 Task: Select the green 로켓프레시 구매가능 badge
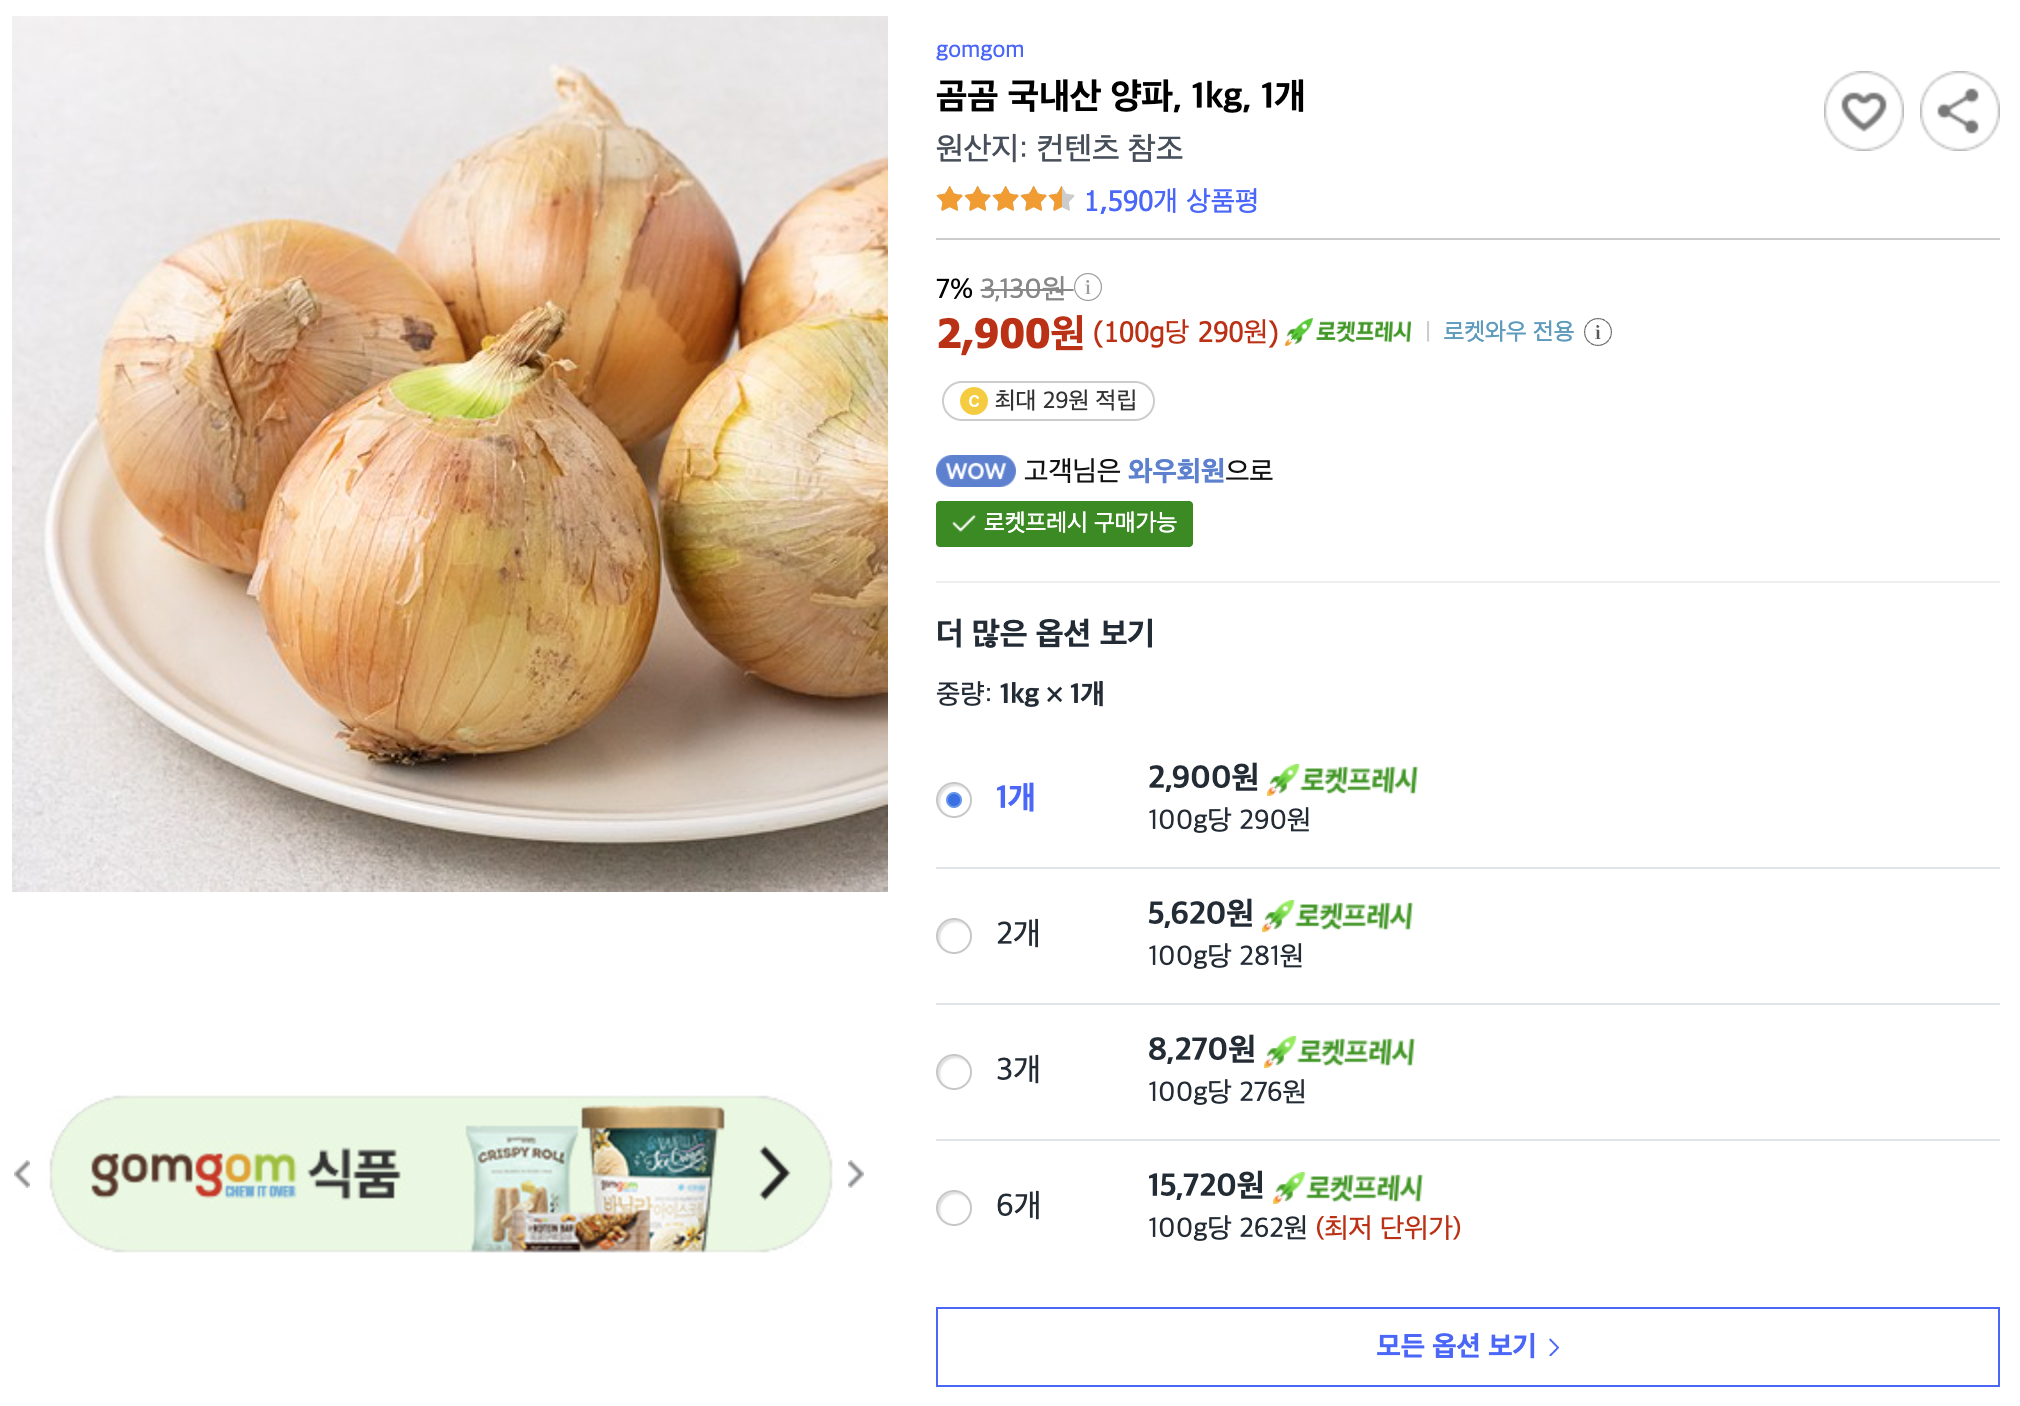click(x=1064, y=524)
